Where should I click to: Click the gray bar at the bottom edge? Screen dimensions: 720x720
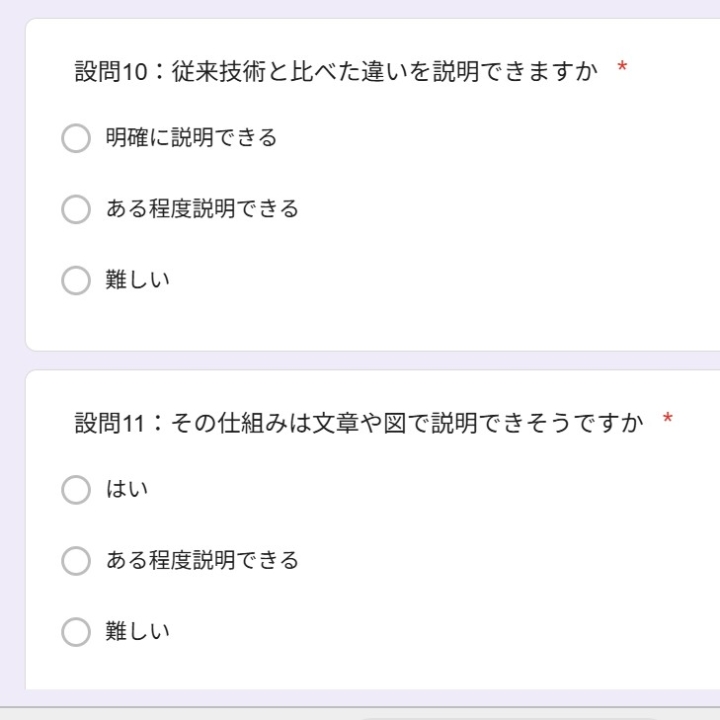tap(200, 713)
